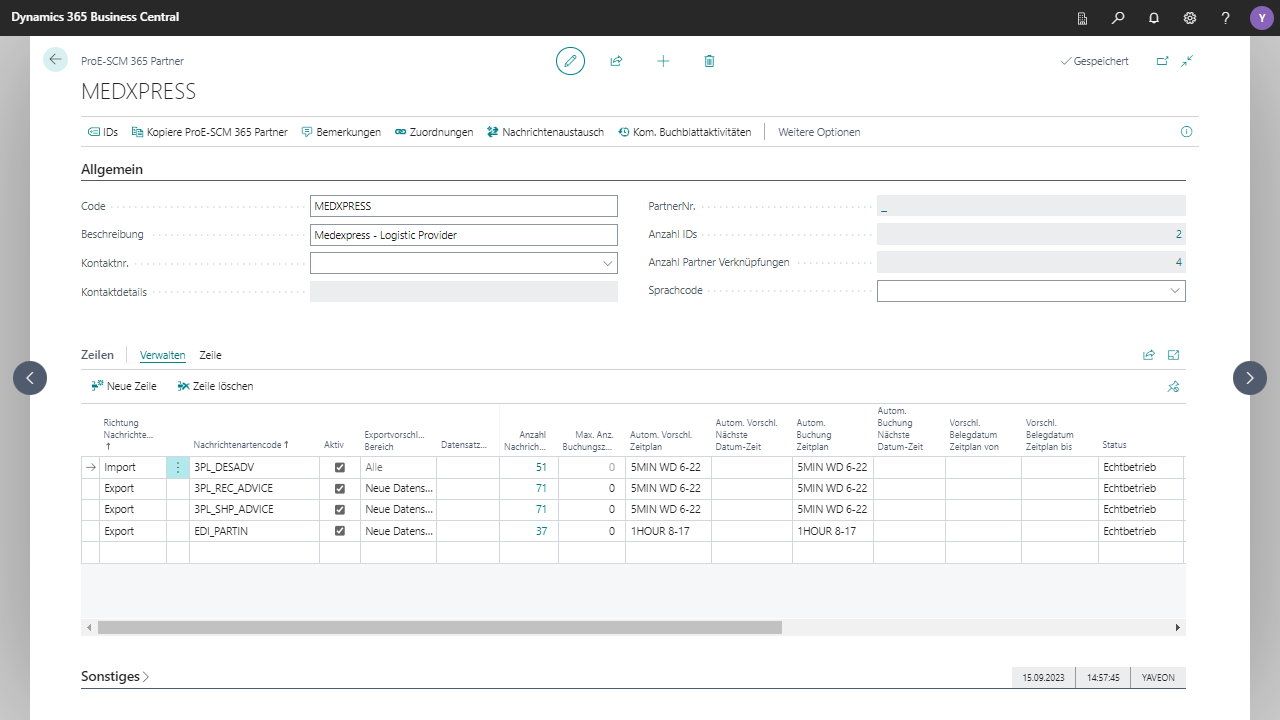Image resolution: width=1280 pixels, height=720 pixels.
Task: Go back using the back arrow
Action: click(55, 60)
